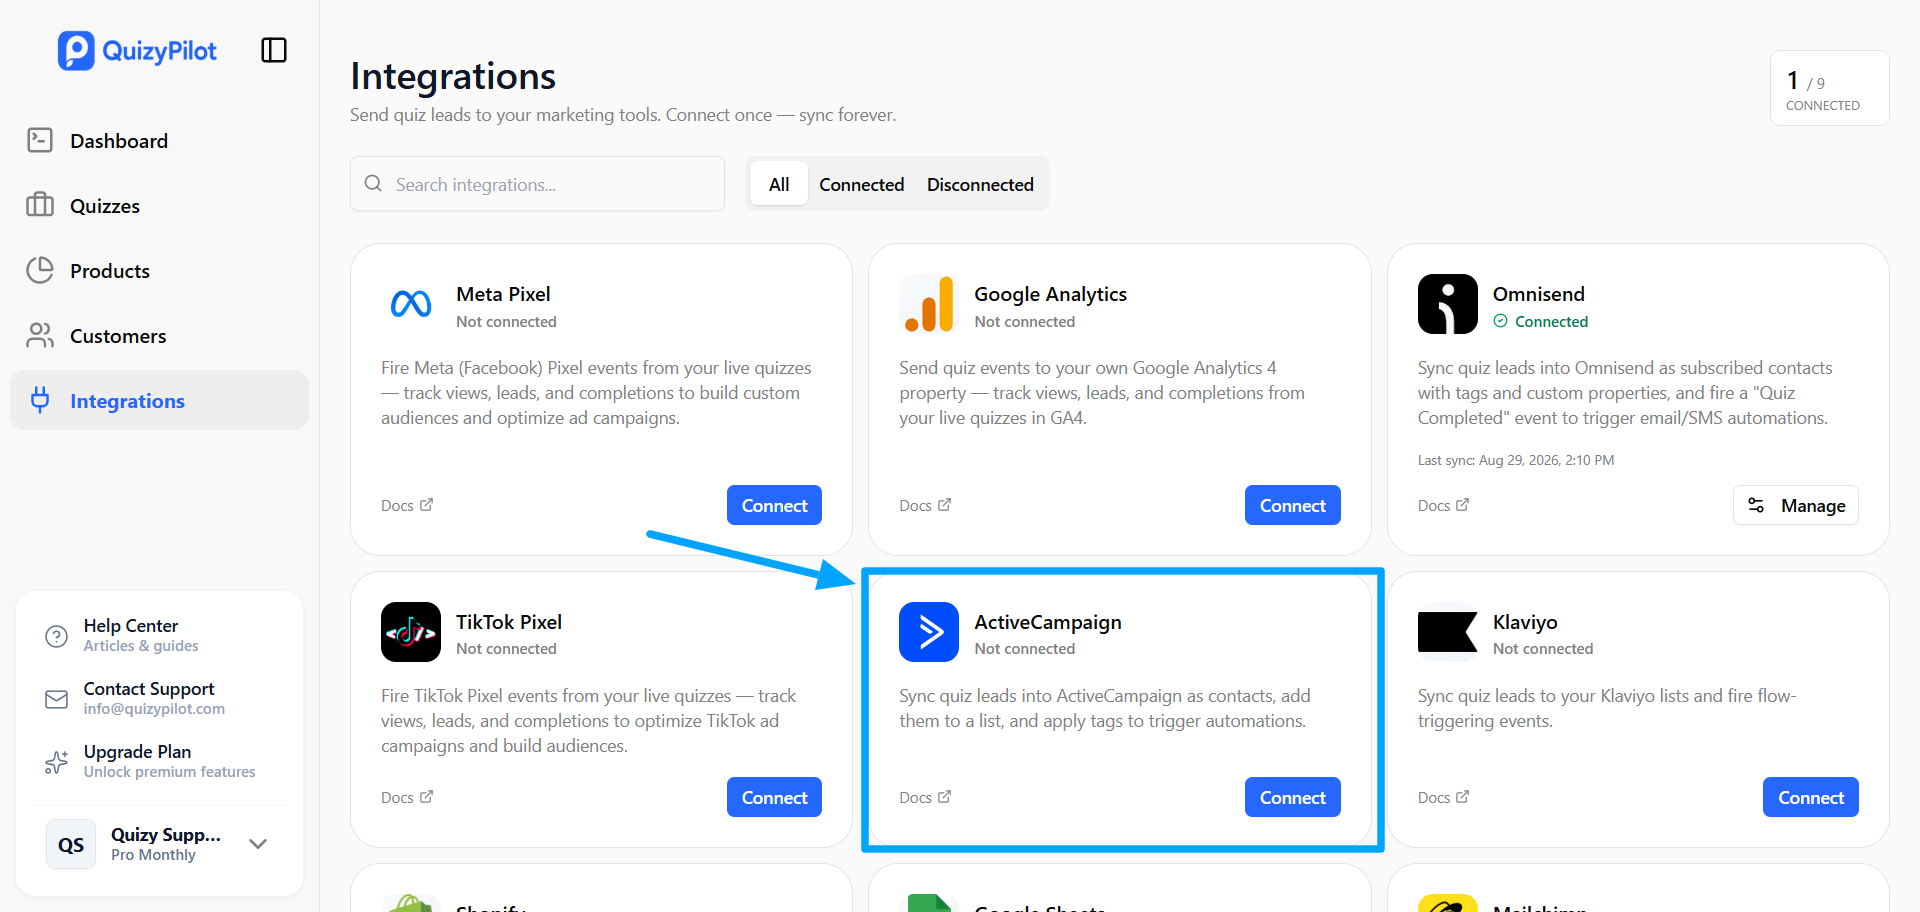Click the Meta Pixel logo

411,304
